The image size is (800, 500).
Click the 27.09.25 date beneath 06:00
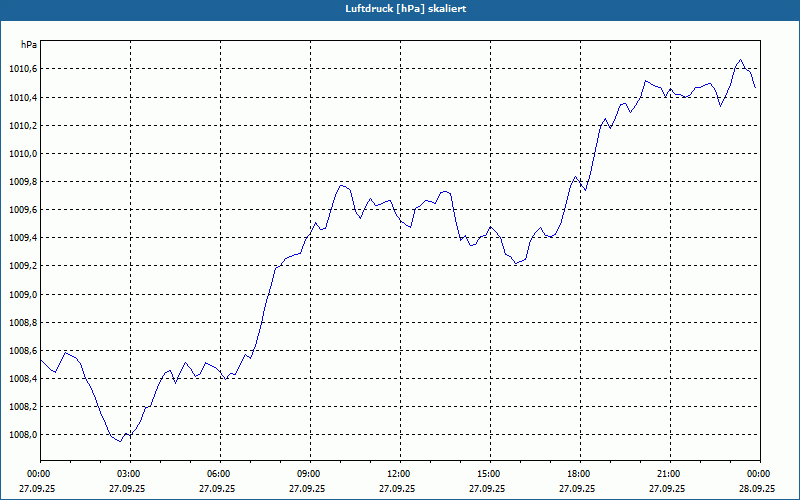pos(217,488)
